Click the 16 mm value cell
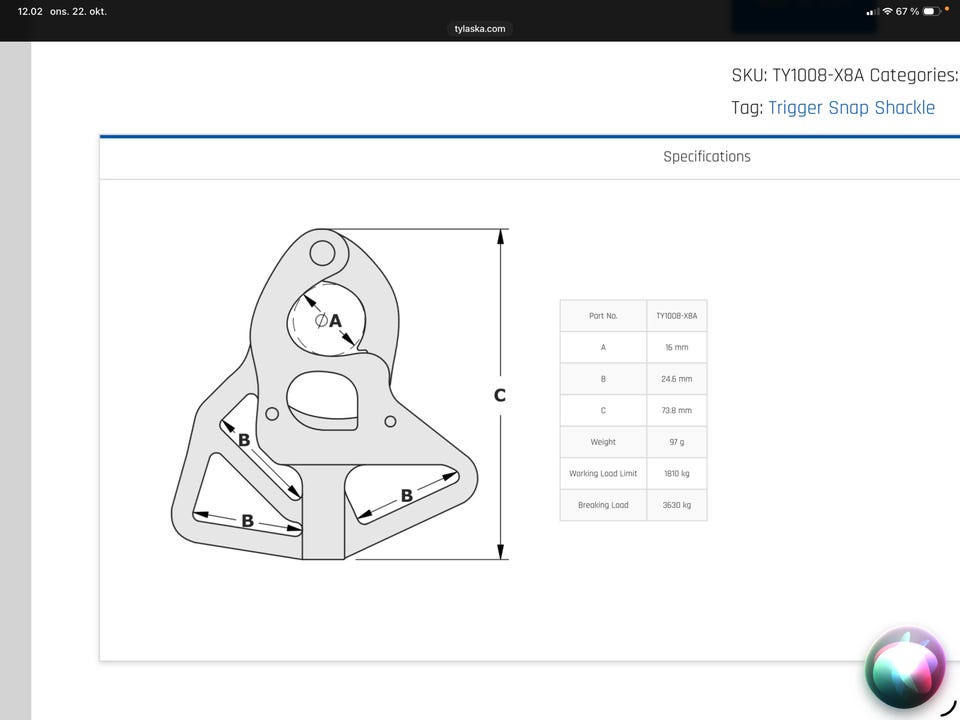 point(677,347)
